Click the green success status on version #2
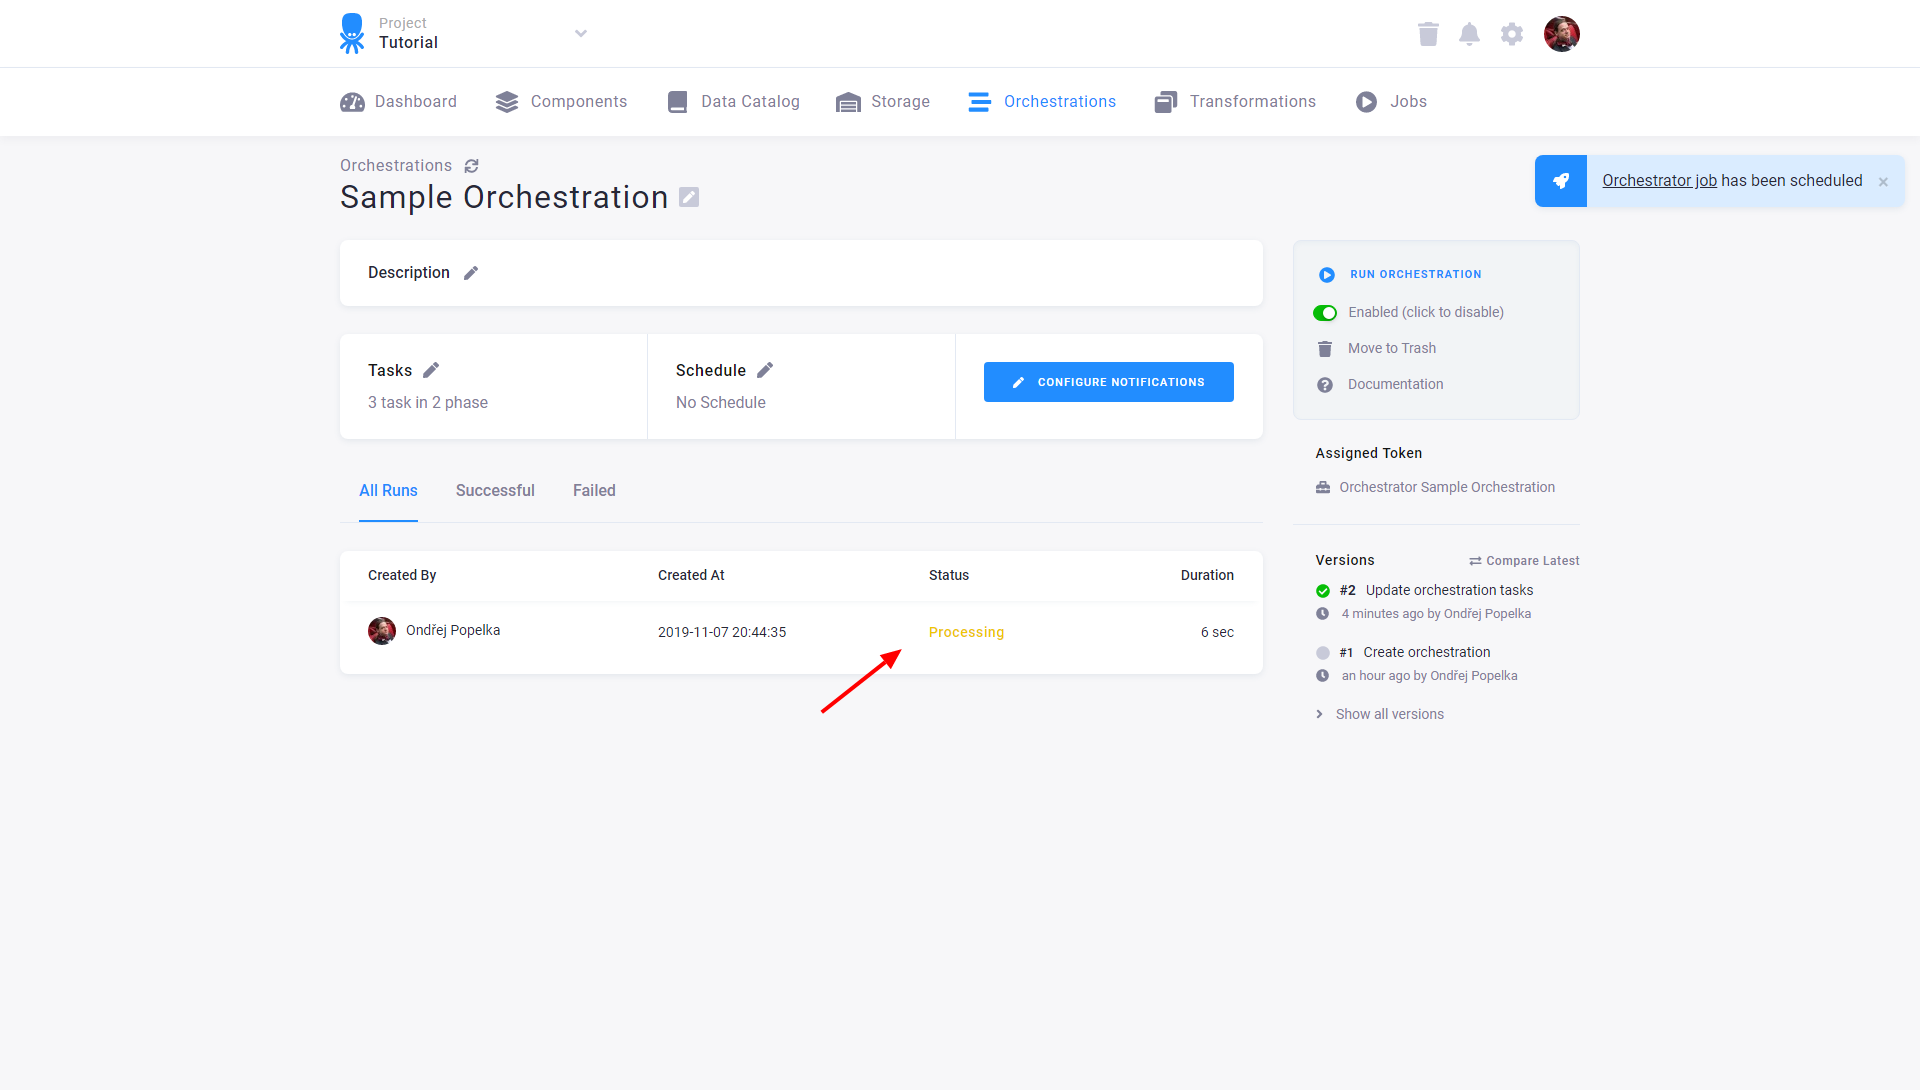Screen dimensions: 1920x1090 click(x=1322, y=590)
